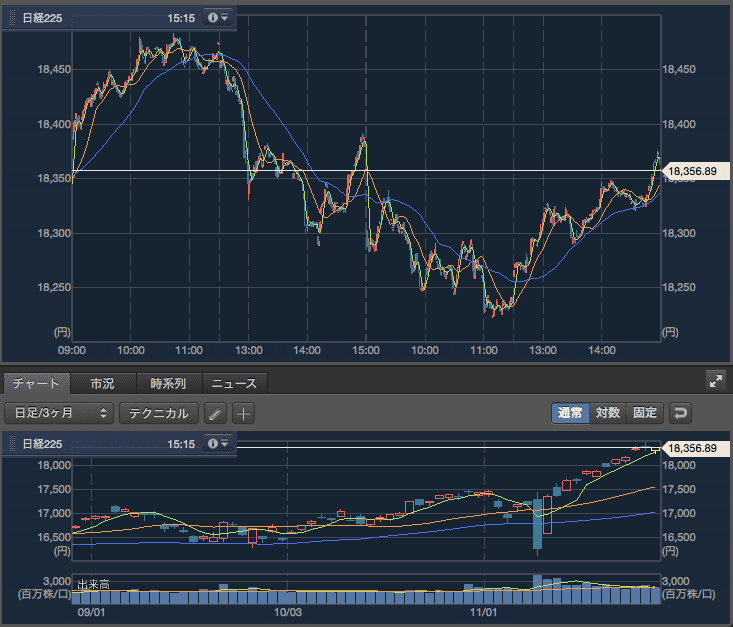
Task: Select the pencil drawing tool
Action: pyautogui.click(x=216, y=413)
